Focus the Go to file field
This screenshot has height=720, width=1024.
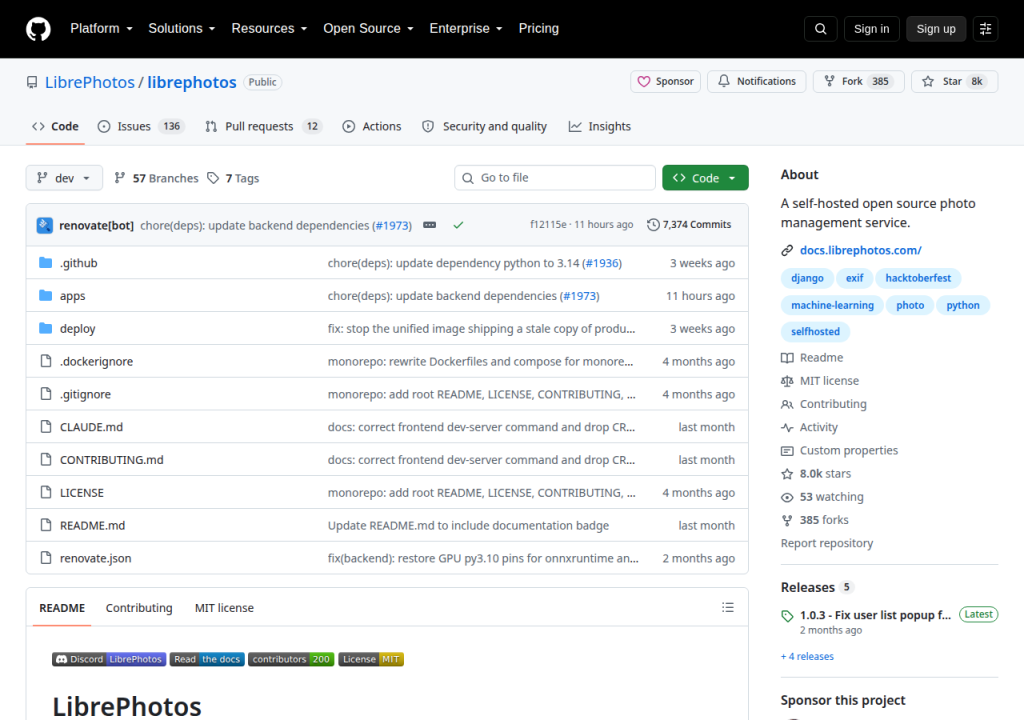[x=554, y=178]
